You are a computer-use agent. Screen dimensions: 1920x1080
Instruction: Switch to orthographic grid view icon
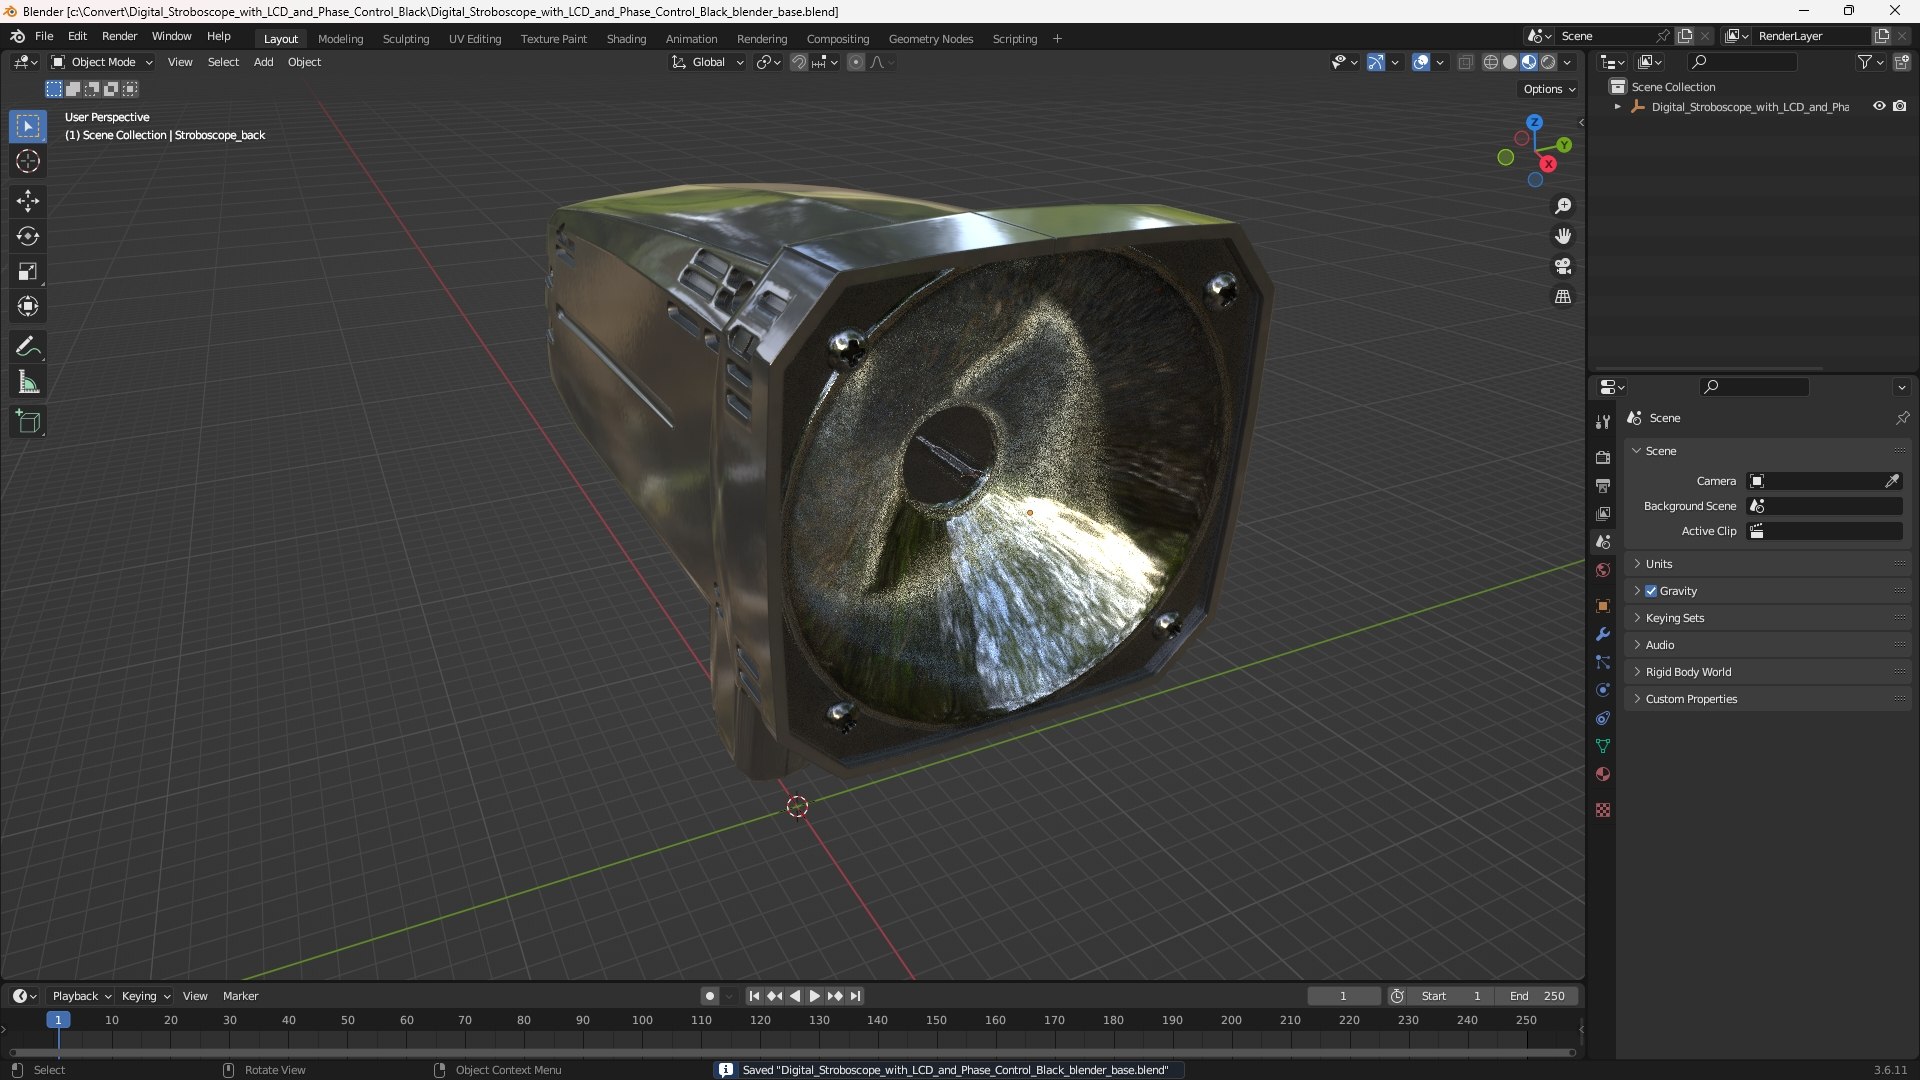coord(1562,297)
